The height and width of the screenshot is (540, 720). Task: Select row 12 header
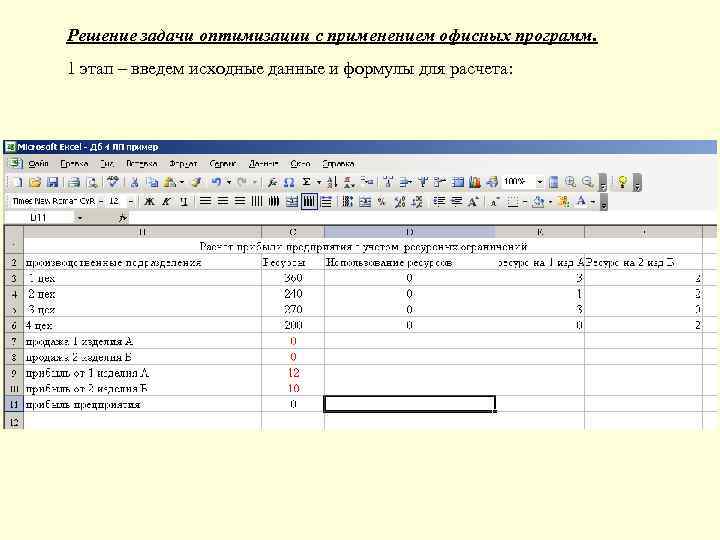tap(13, 421)
